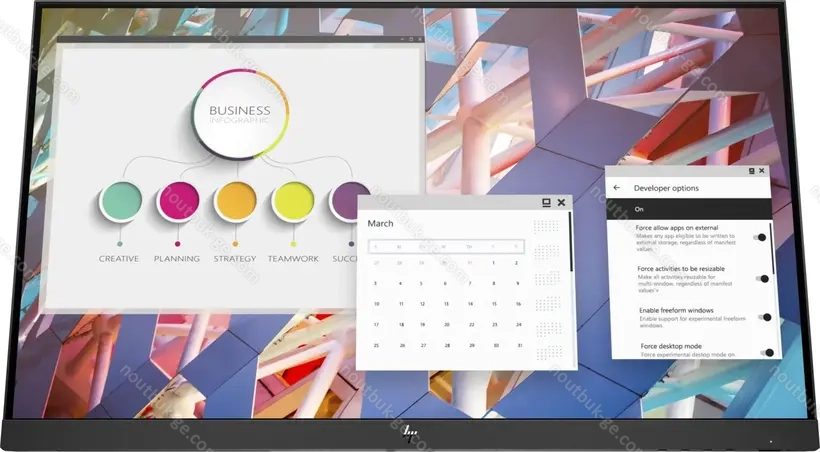Click the pink Planning circle icon
Viewport: 820px width, 452px height.
(x=177, y=201)
